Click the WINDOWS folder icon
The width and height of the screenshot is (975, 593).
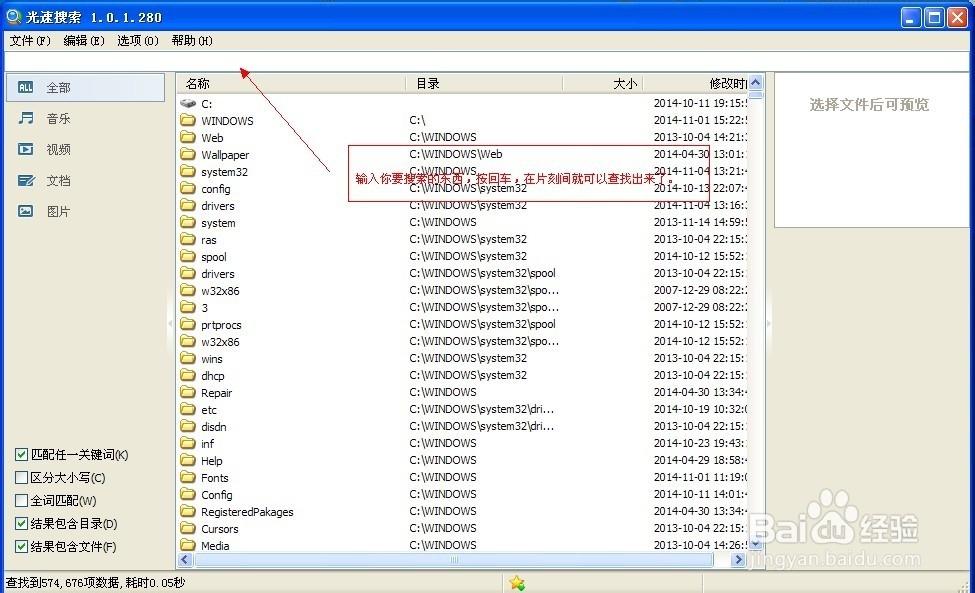[188, 120]
